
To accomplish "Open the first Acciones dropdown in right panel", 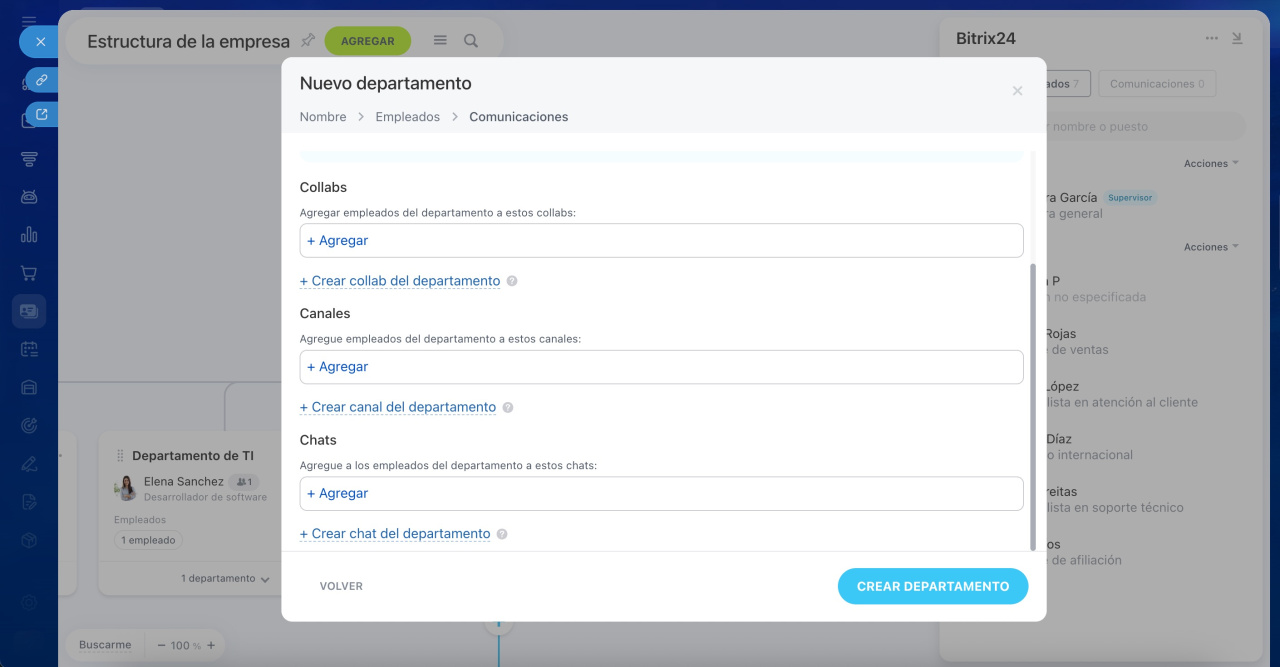I will (1211, 163).
